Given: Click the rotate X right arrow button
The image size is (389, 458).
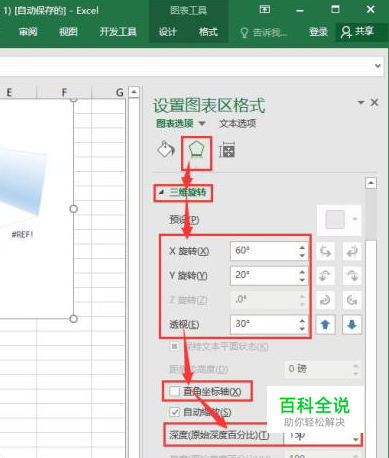Looking at the screenshot, I should 352,251.
